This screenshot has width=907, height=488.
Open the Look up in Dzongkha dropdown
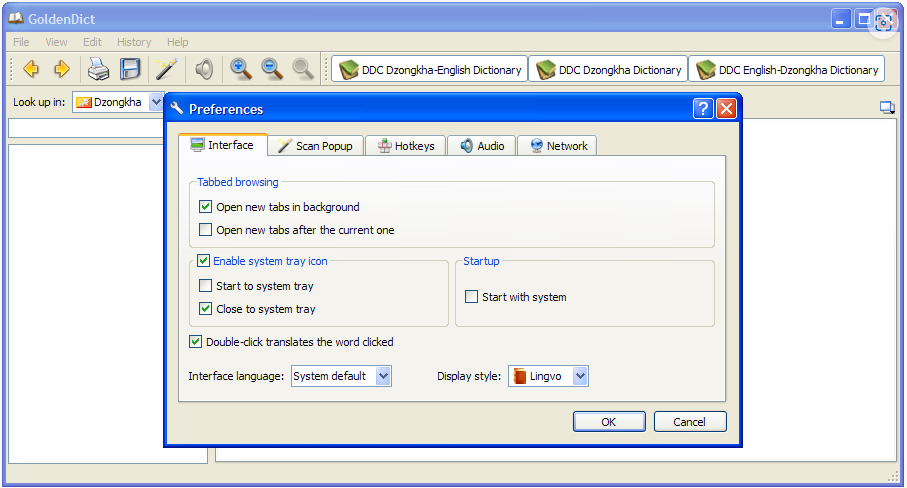pyautogui.click(x=118, y=102)
